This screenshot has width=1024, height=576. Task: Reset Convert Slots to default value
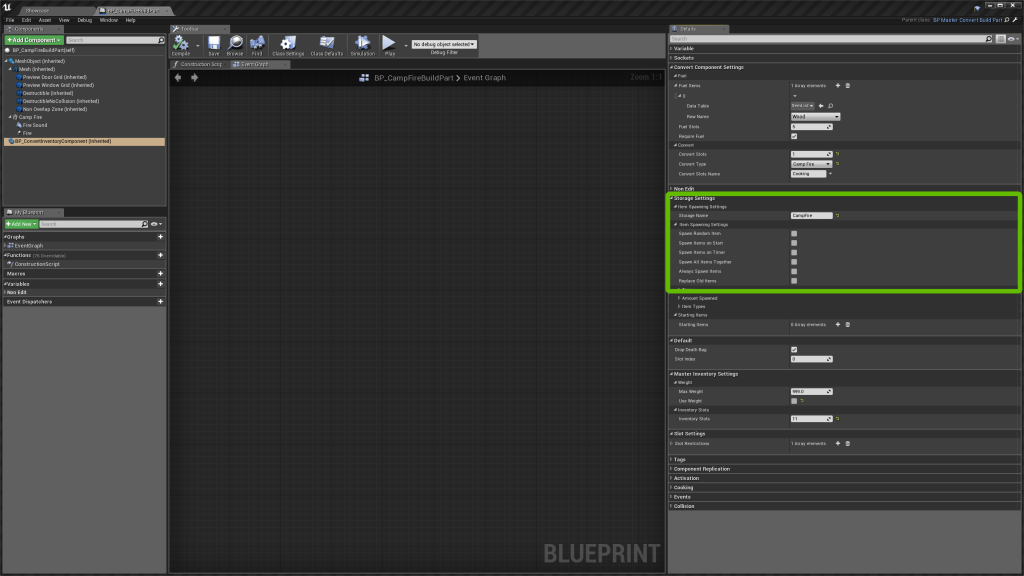(x=837, y=154)
